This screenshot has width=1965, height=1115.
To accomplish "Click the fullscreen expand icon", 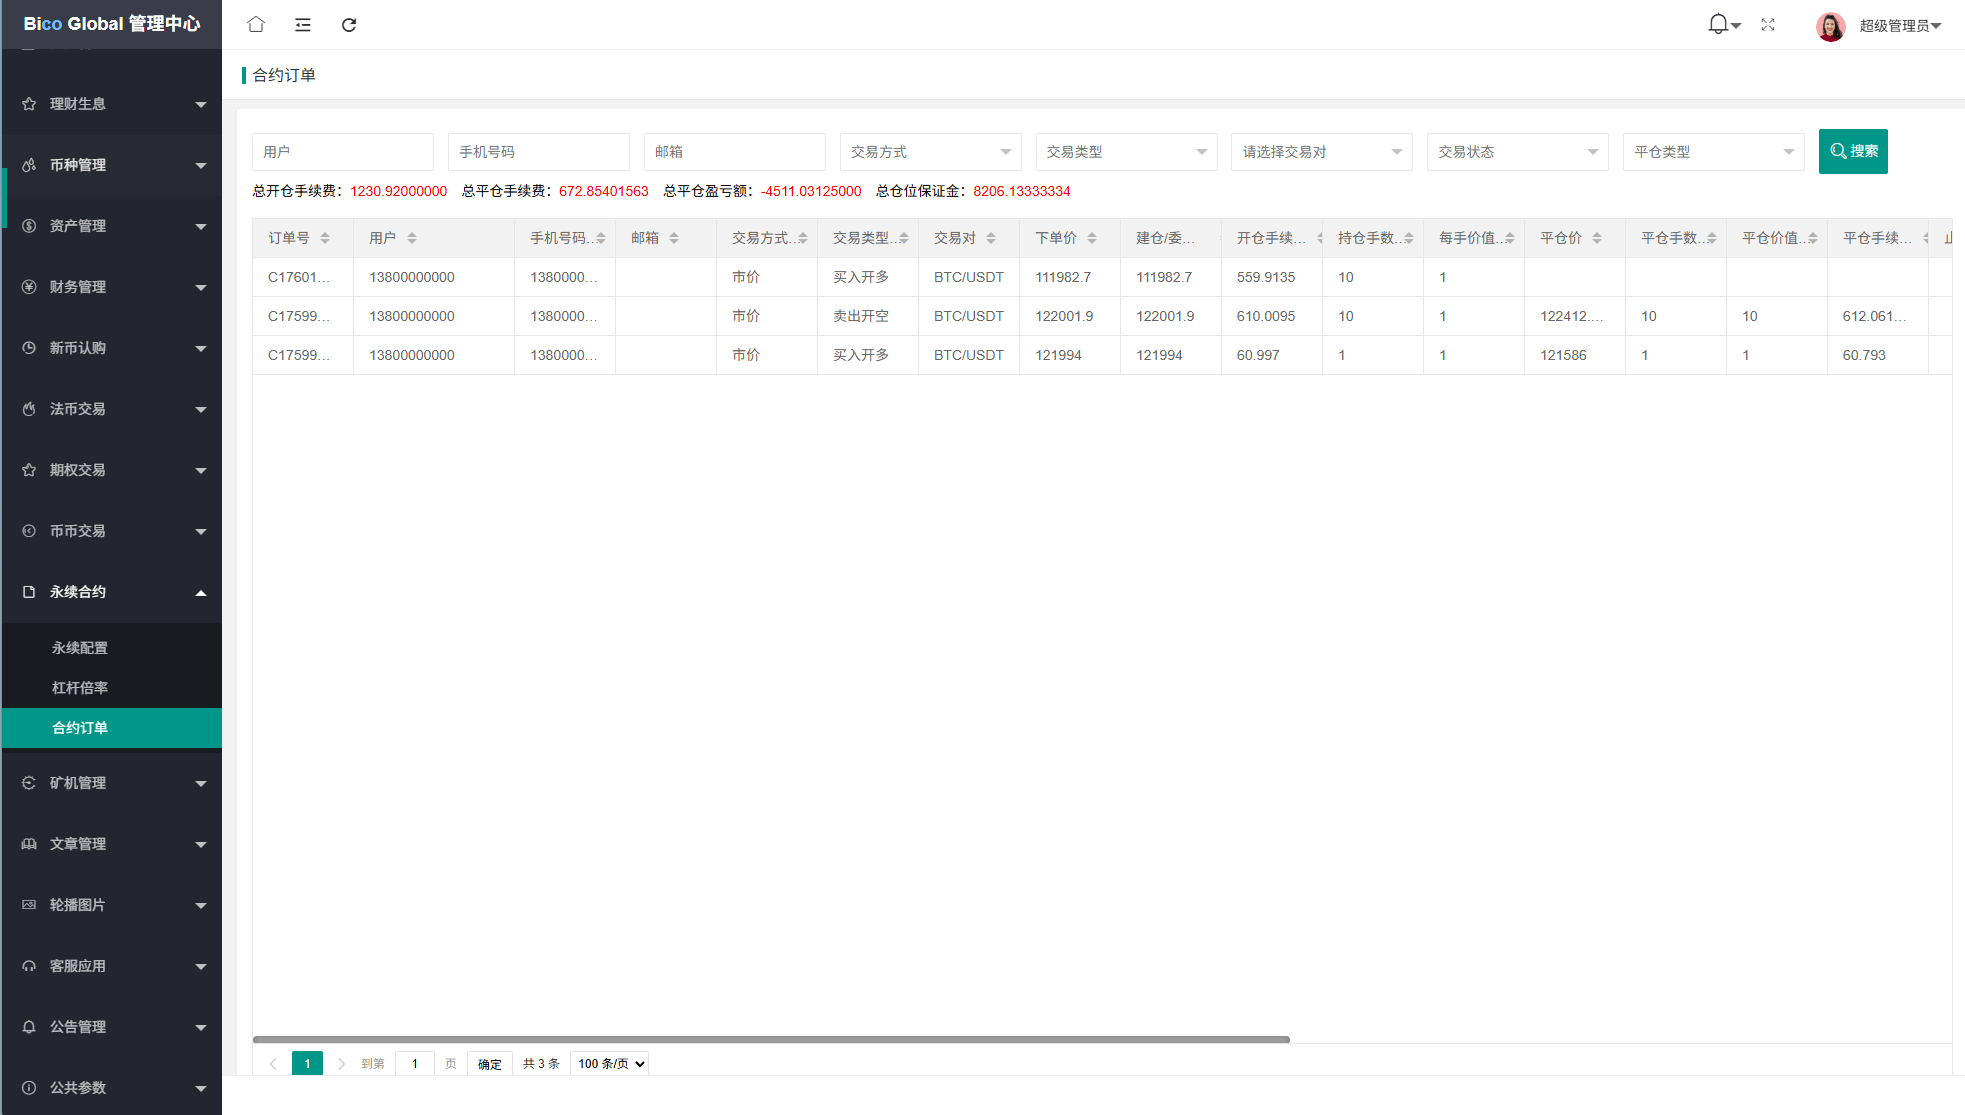I will pyautogui.click(x=1768, y=25).
